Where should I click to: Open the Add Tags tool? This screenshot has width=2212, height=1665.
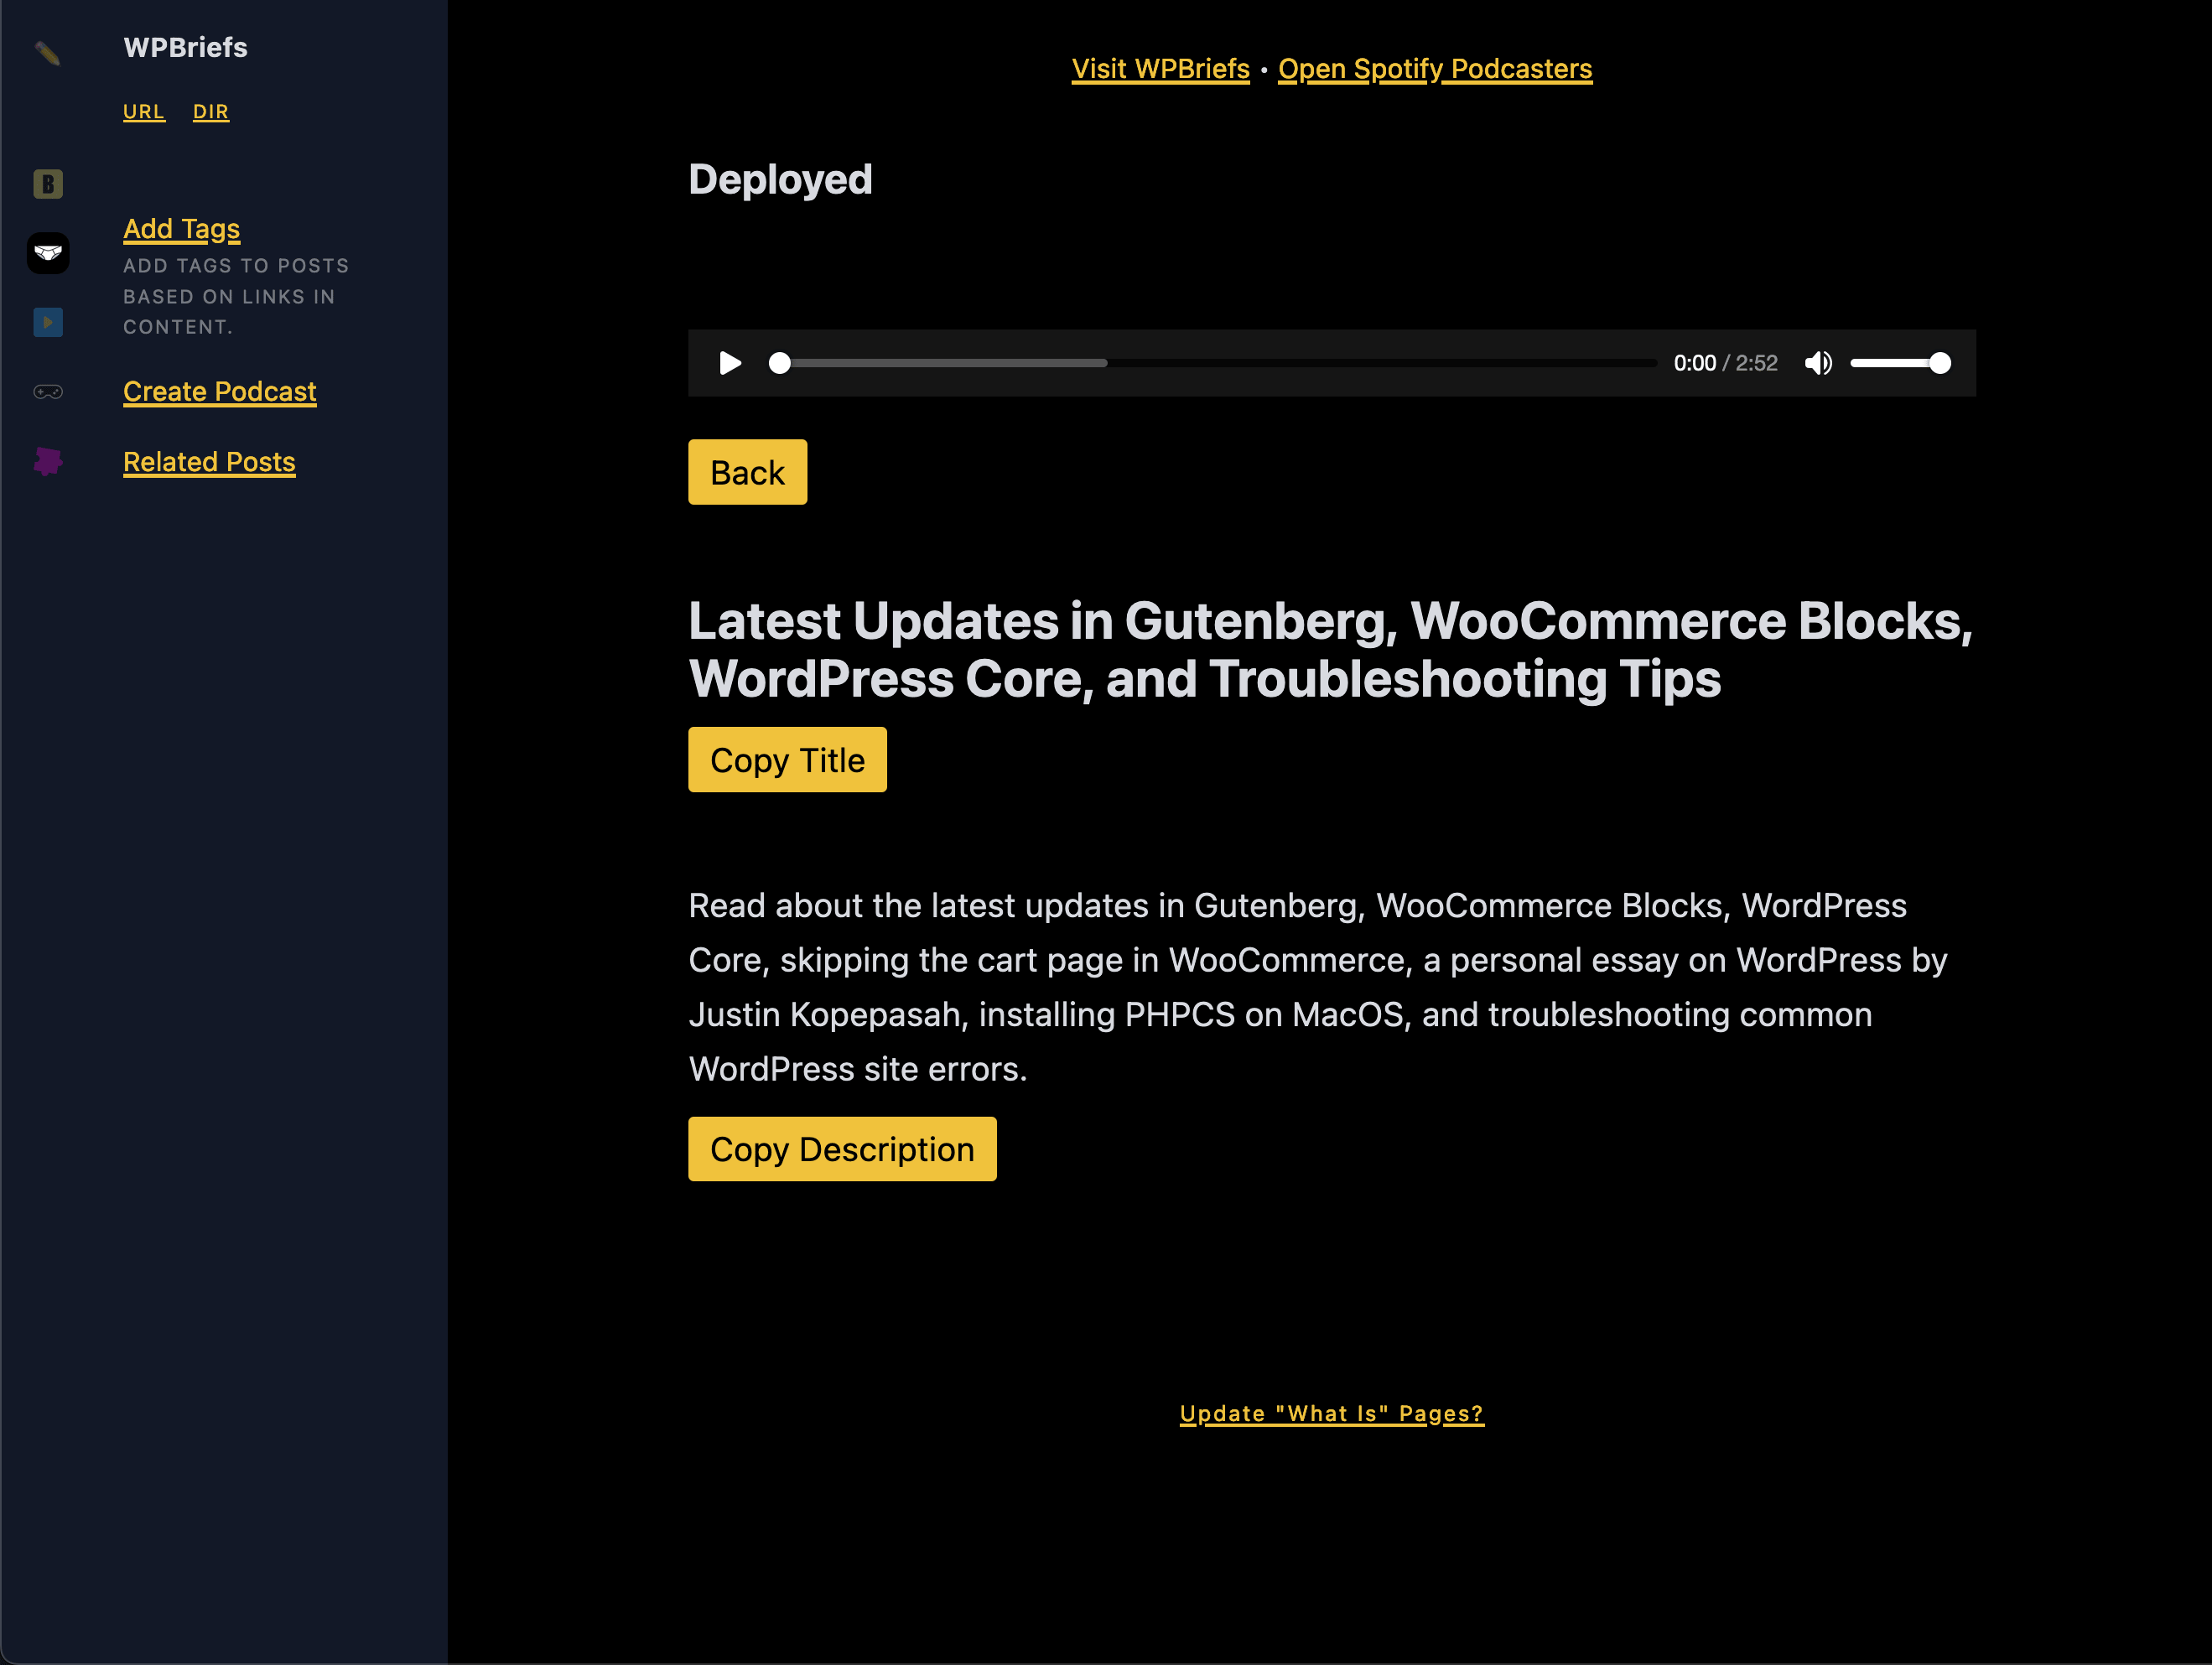pos(181,229)
